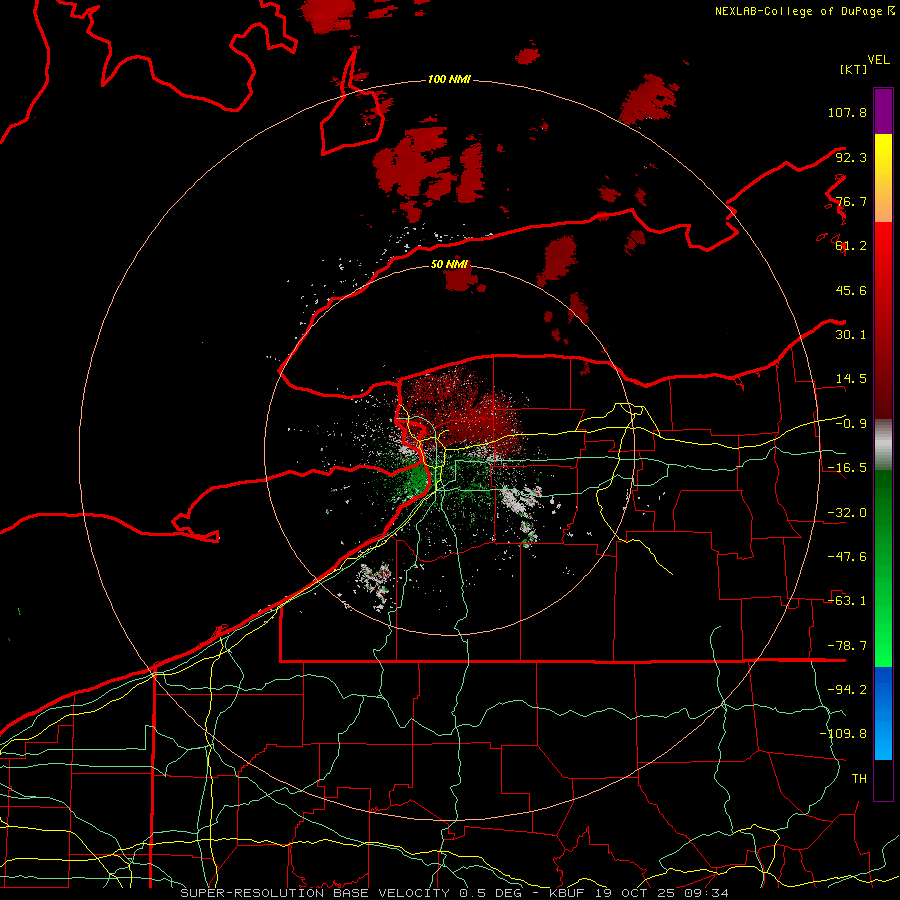Click the 92.3 legend value

851,157
